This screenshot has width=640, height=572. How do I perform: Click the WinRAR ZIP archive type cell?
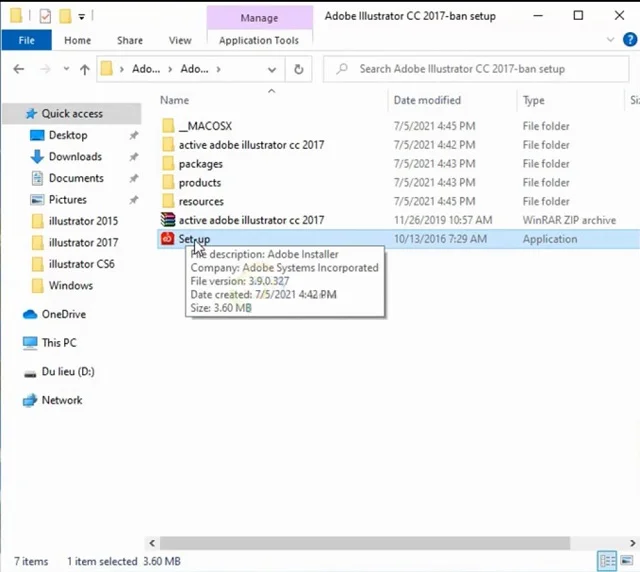569,220
